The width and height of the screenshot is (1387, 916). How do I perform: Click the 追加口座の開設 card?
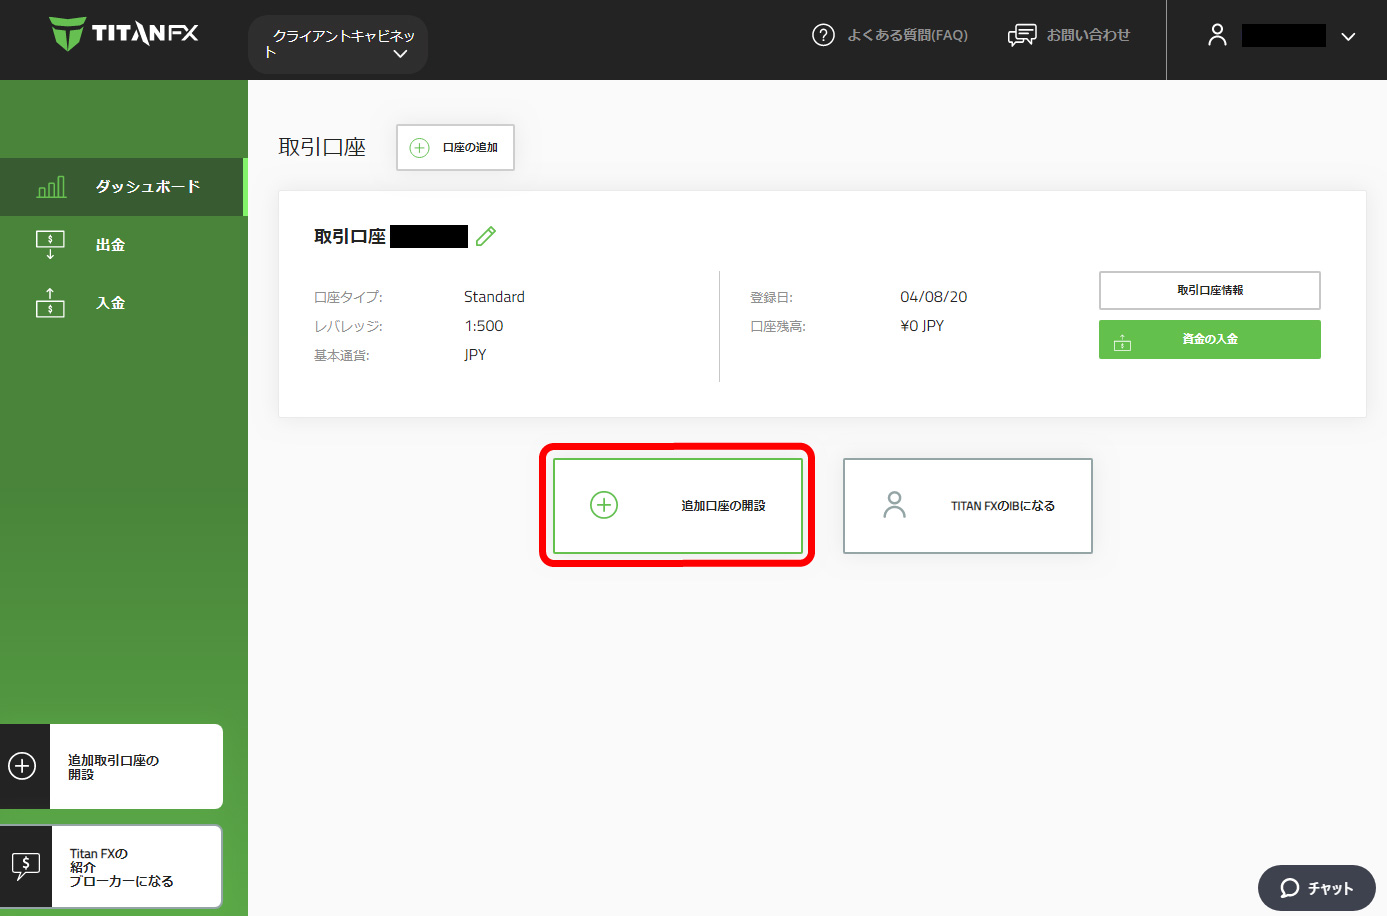[678, 505]
